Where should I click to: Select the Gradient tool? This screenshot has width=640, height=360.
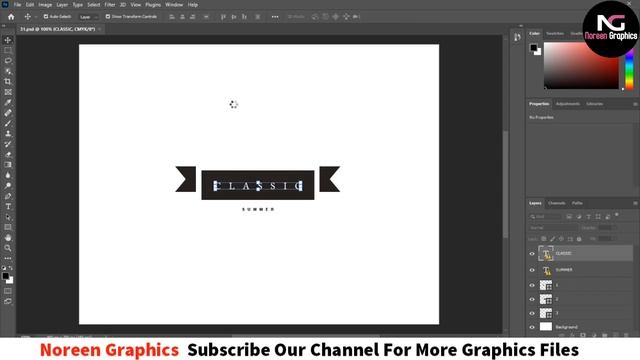8,165
